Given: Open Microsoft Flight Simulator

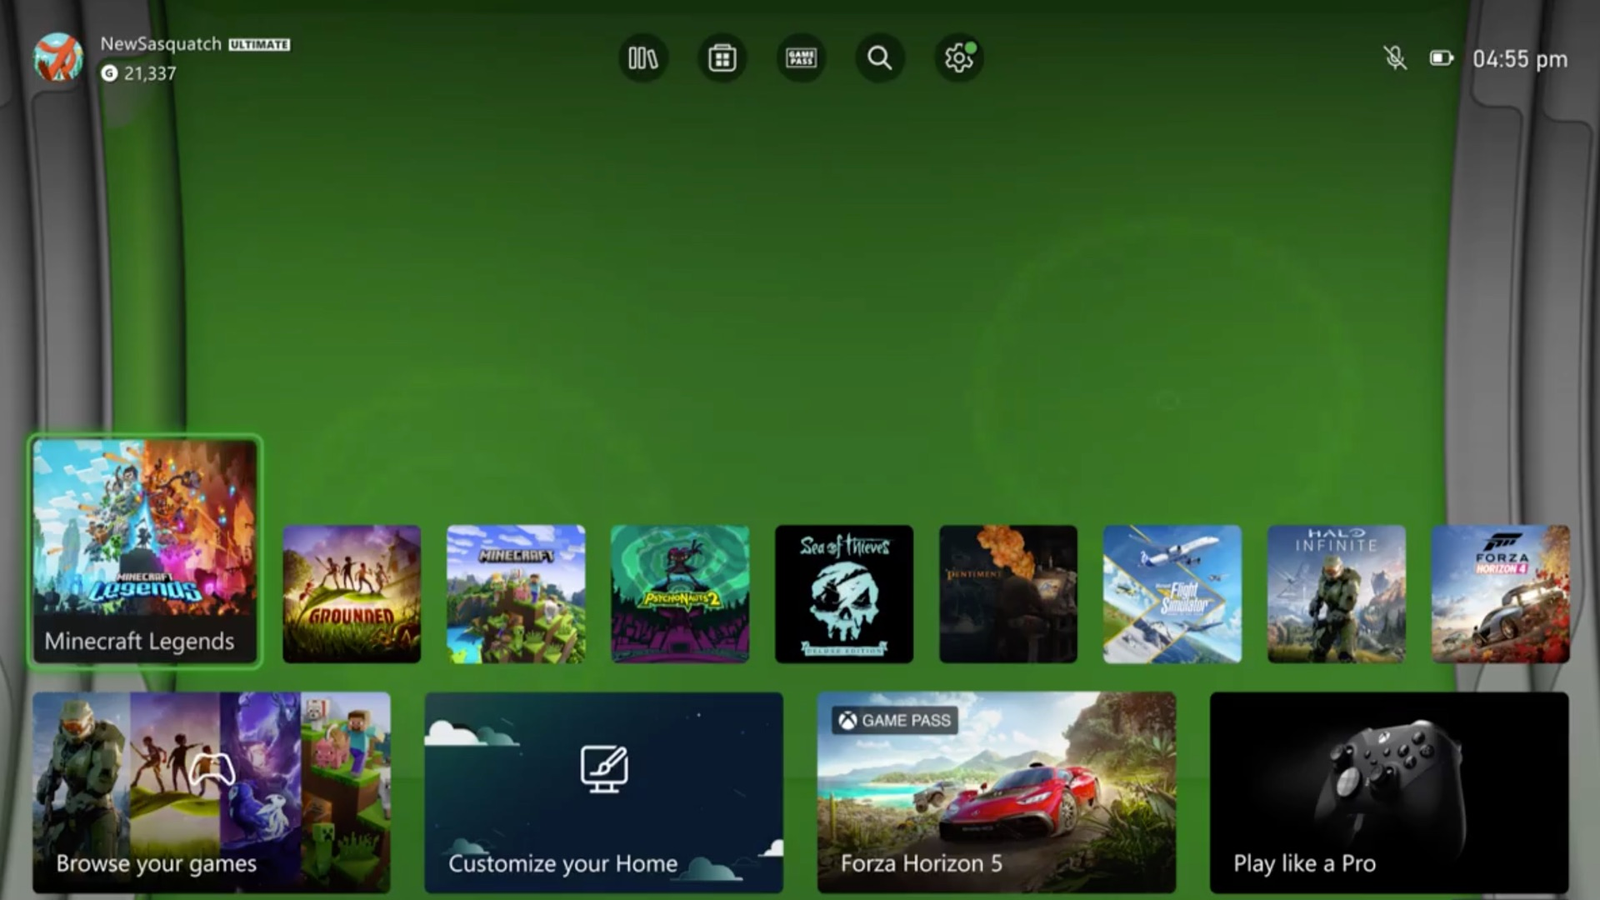Looking at the screenshot, I should [1172, 593].
